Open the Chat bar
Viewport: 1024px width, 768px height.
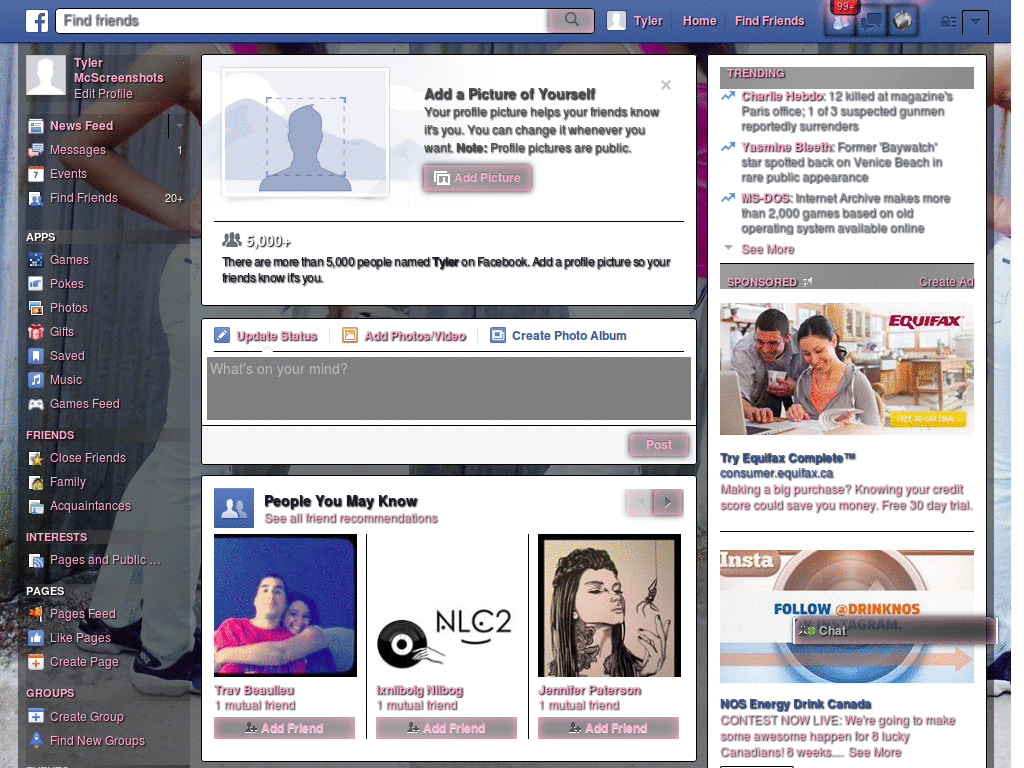pyautogui.click(x=895, y=631)
